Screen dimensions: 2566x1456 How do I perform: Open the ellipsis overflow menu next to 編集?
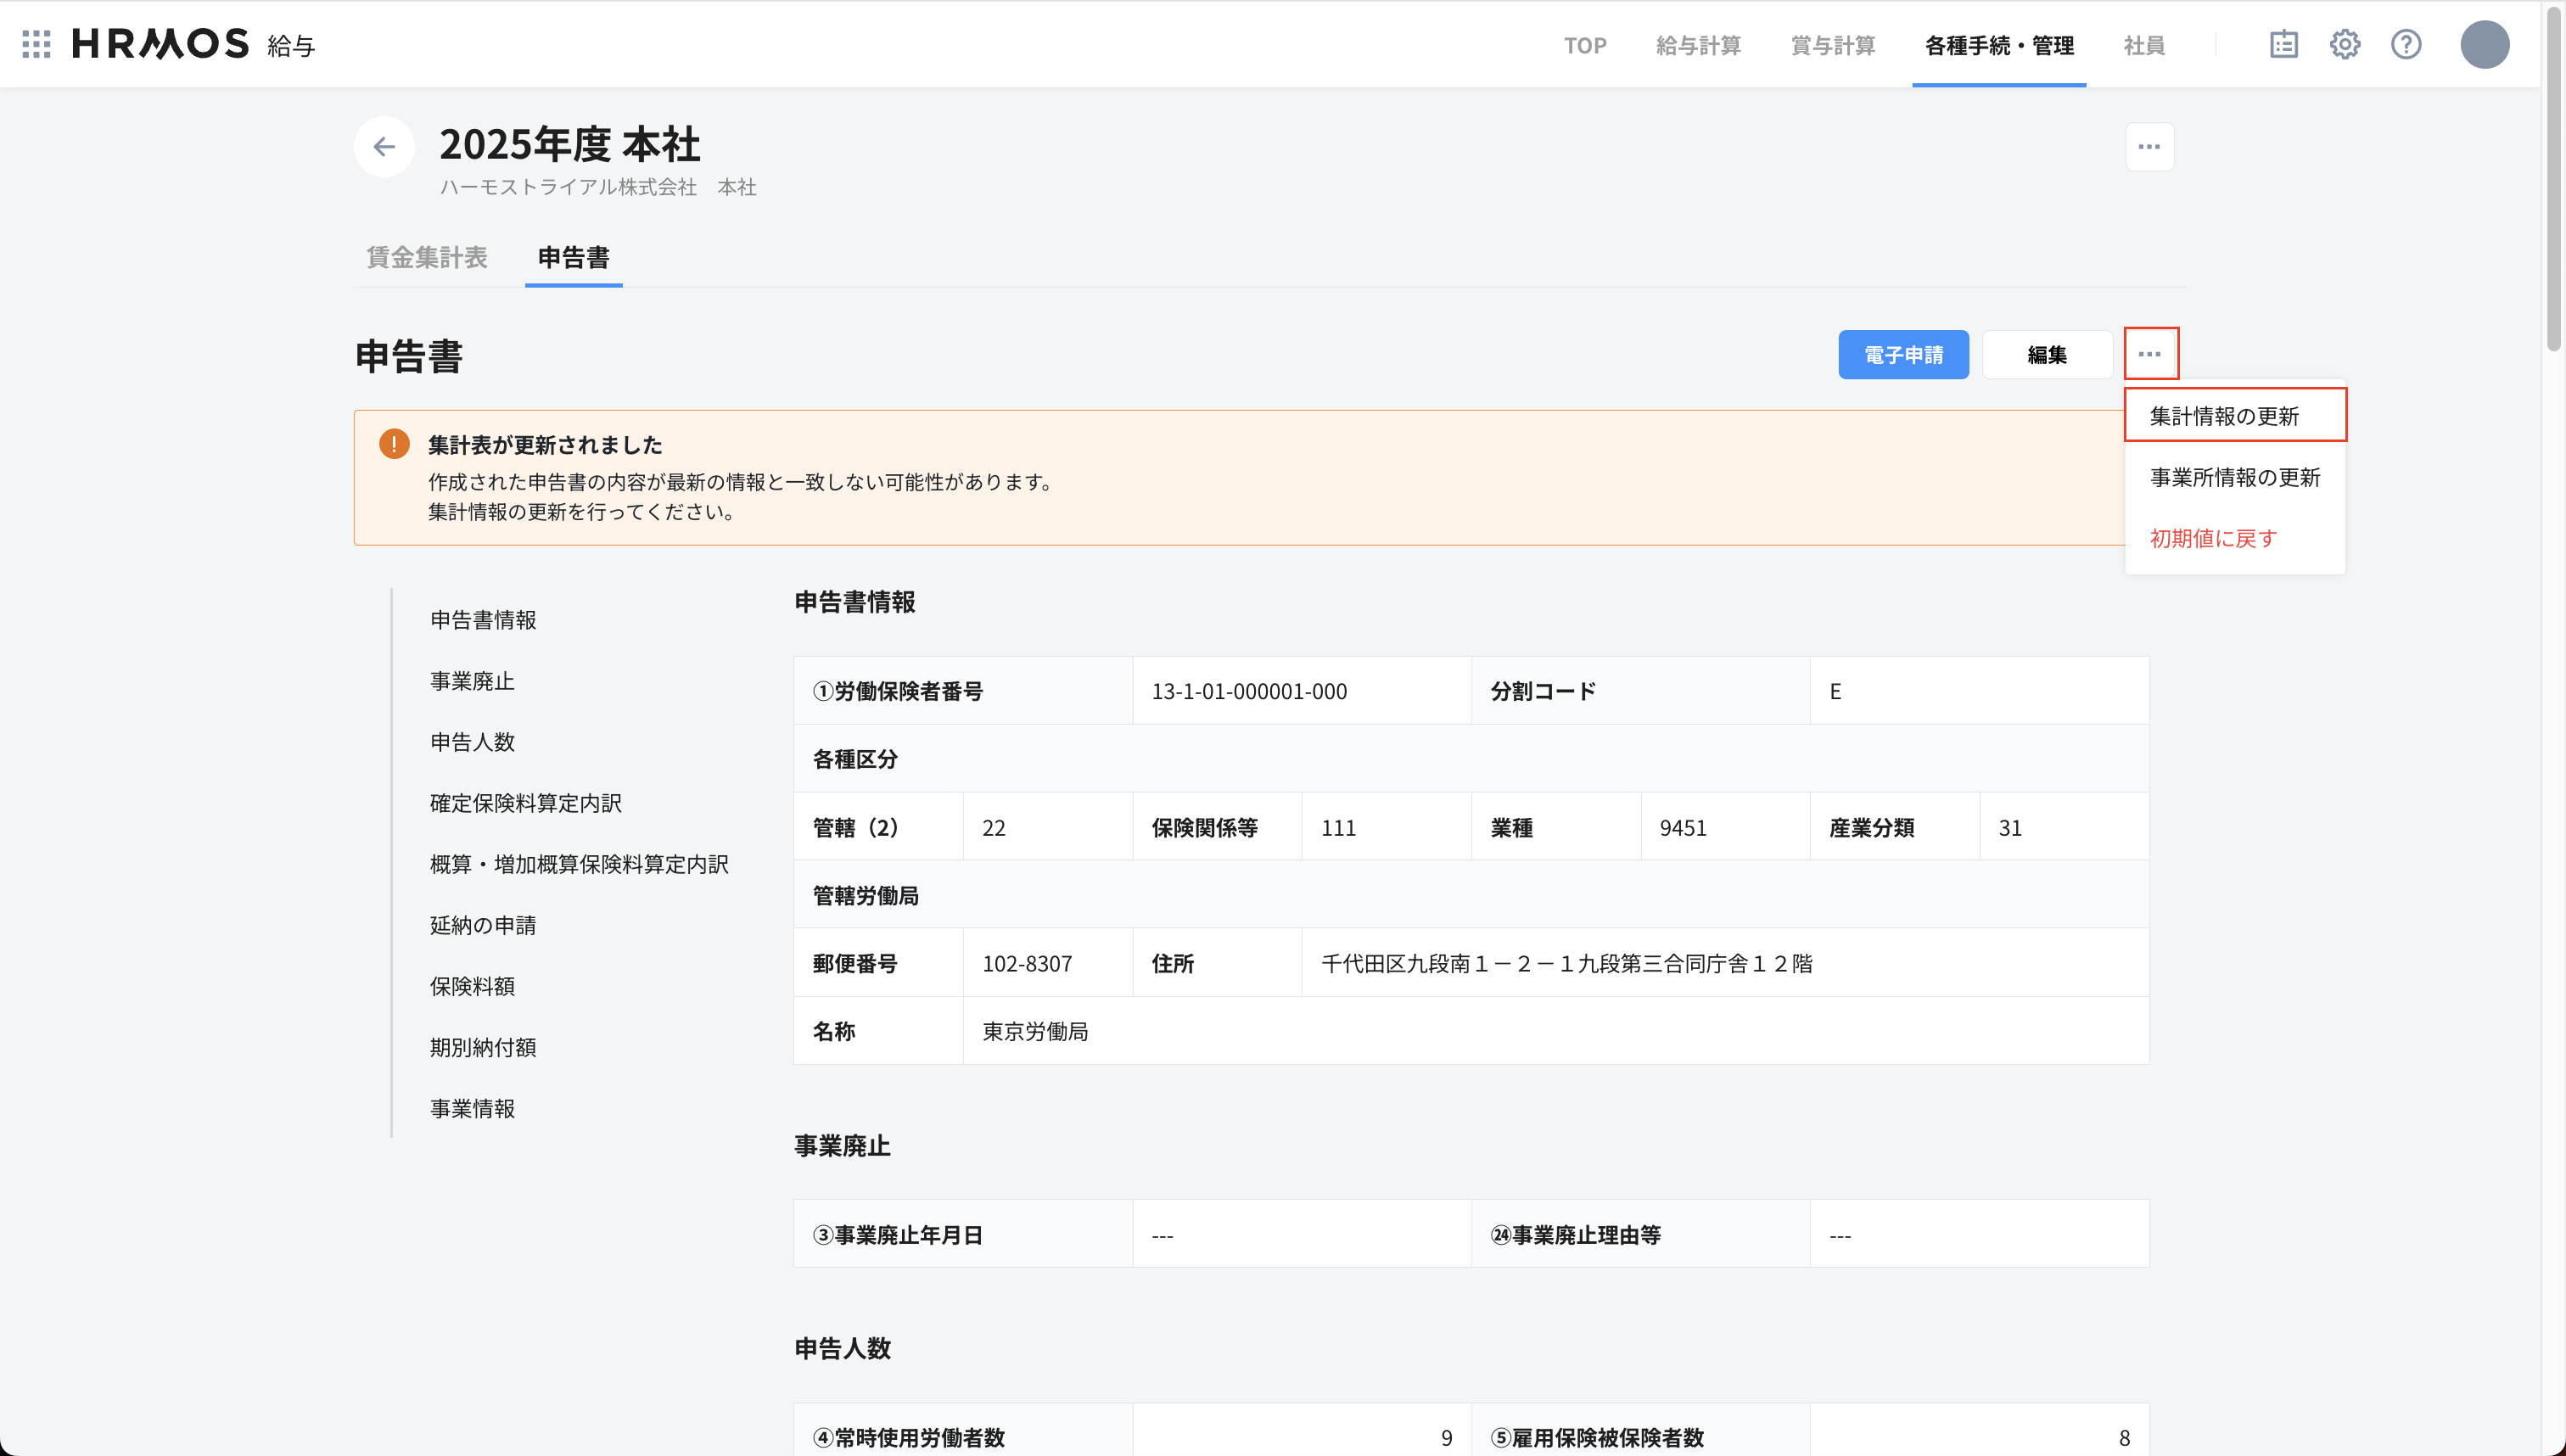[2151, 353]
